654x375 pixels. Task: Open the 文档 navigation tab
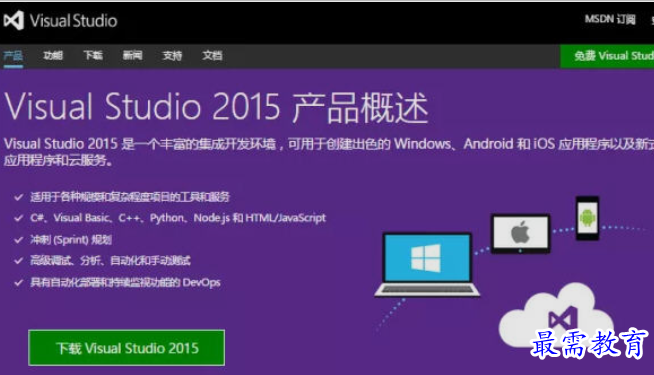point(212,55)
